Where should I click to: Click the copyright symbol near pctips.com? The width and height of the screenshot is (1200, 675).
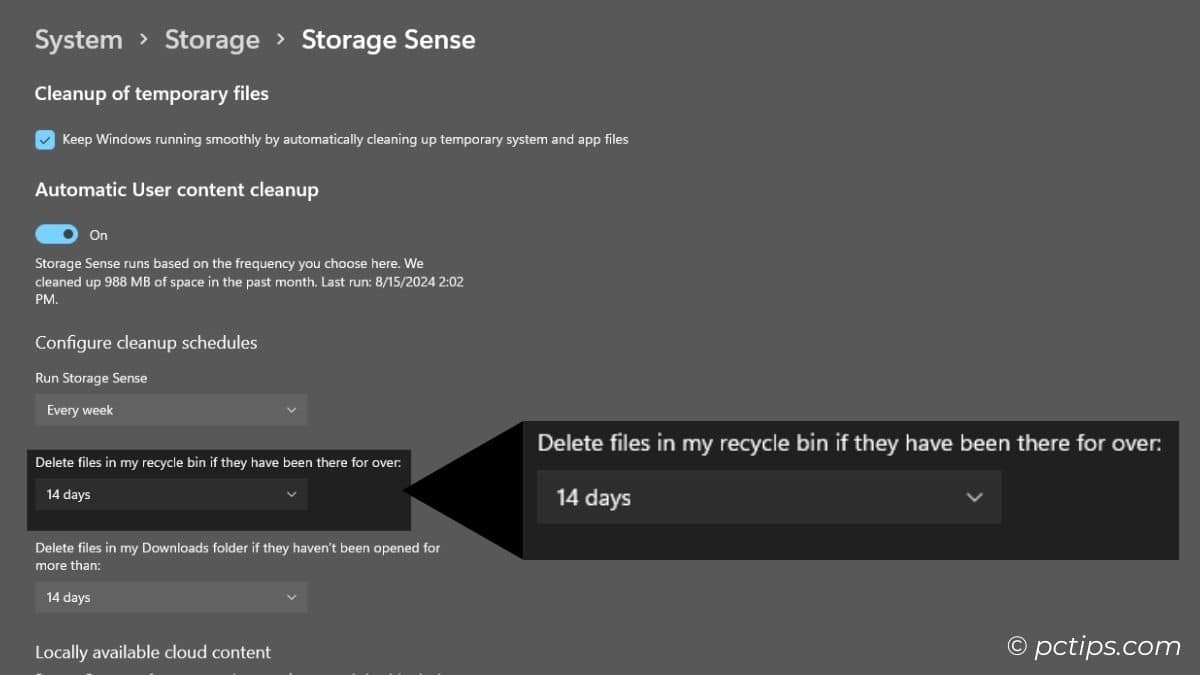tap(1016, 647)
